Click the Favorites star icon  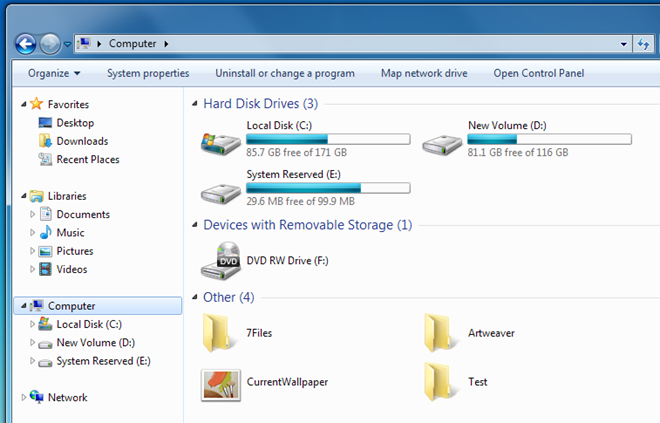click(37, 104)
